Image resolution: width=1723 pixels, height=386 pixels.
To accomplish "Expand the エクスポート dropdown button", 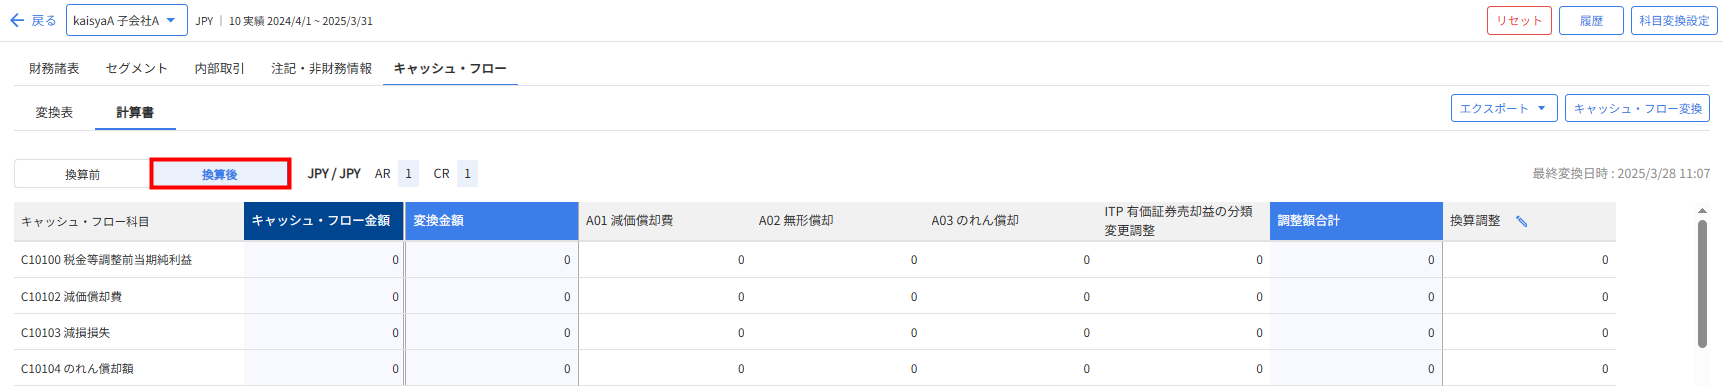I will pyautogui.click(x=1504, y=108).
